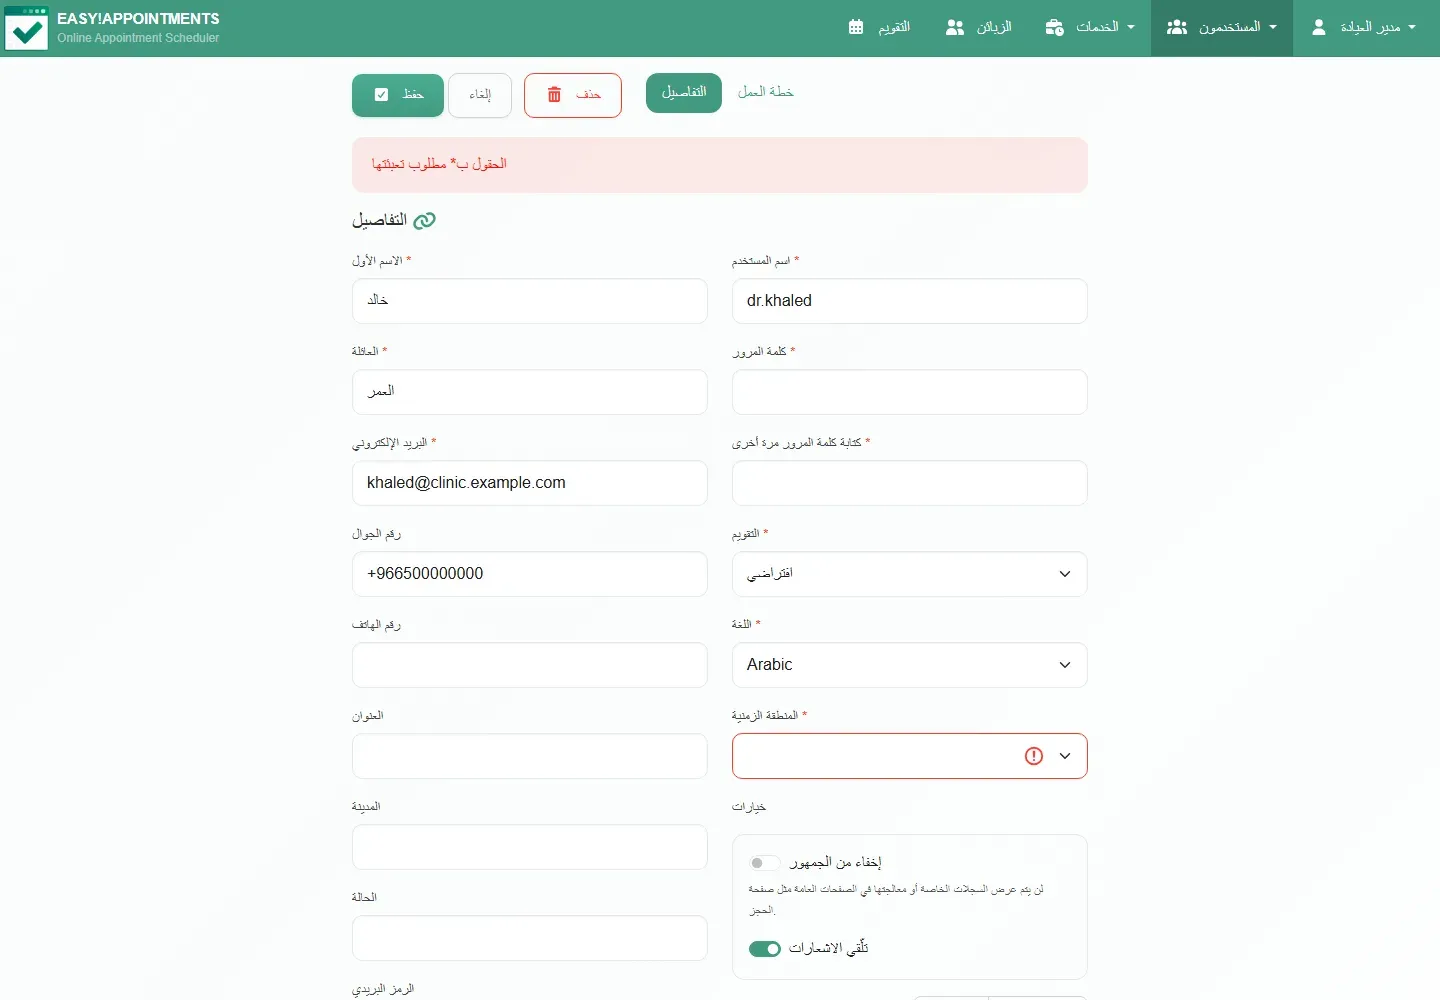Switch to the التفاصيل details tab

coord(684,92)
